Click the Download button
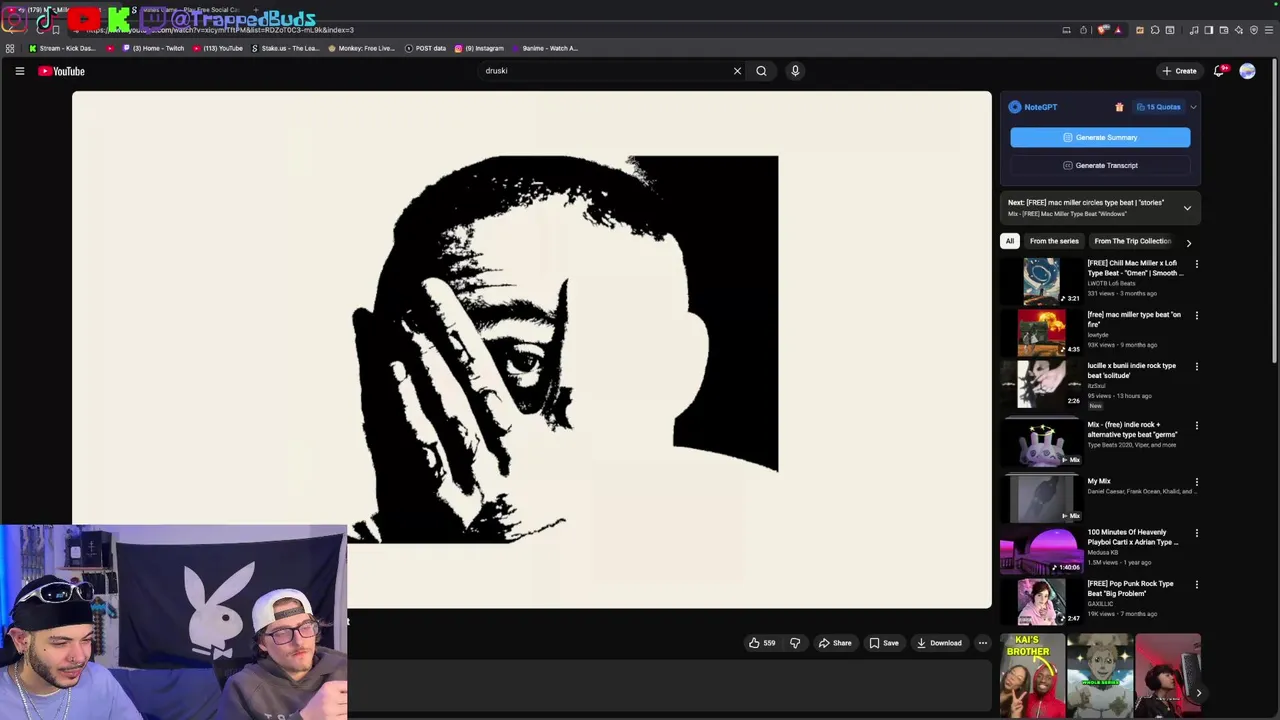Screen dimensions: 1280x720 (939, 643)
